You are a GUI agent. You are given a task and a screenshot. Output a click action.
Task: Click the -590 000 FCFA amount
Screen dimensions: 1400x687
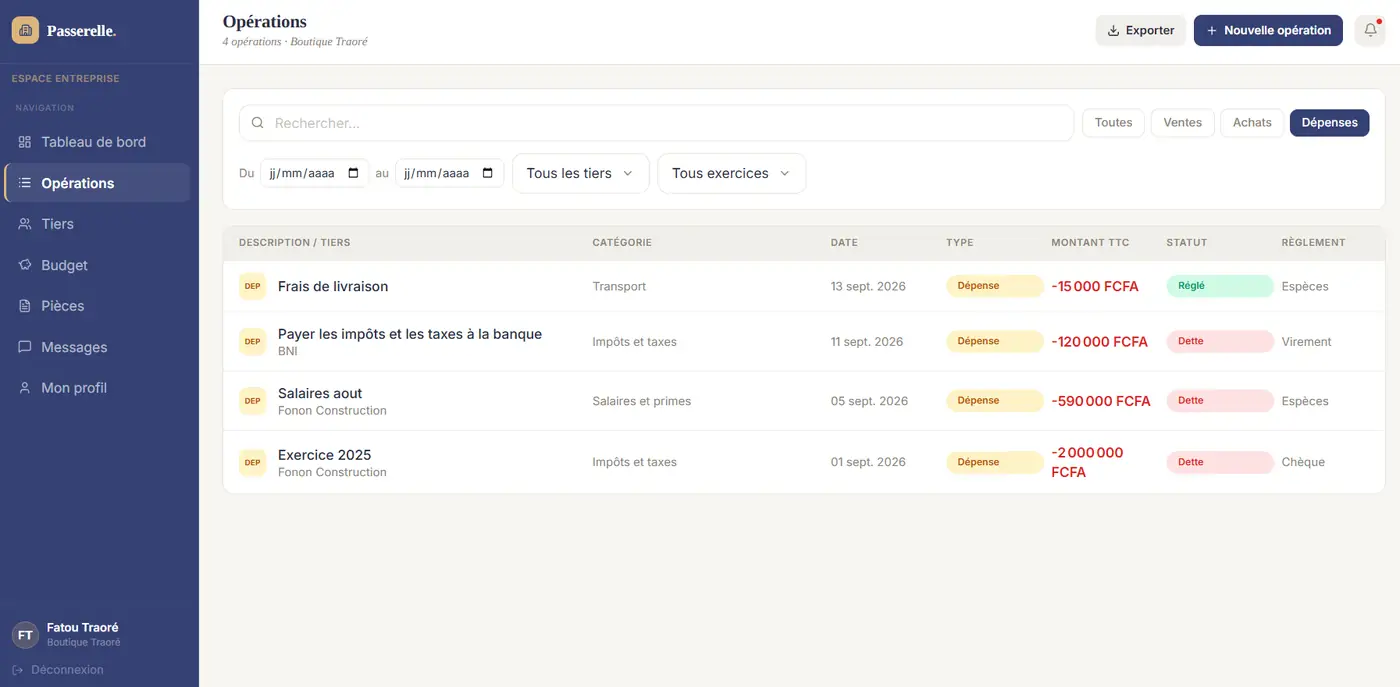[x=1101, y=401]
